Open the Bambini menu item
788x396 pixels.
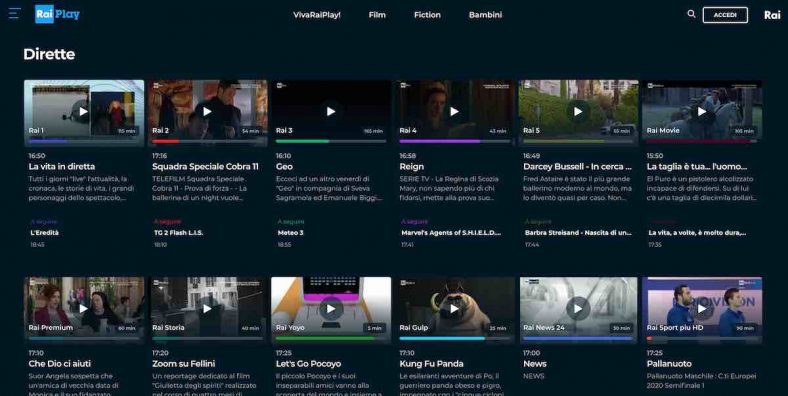[485, 15]
